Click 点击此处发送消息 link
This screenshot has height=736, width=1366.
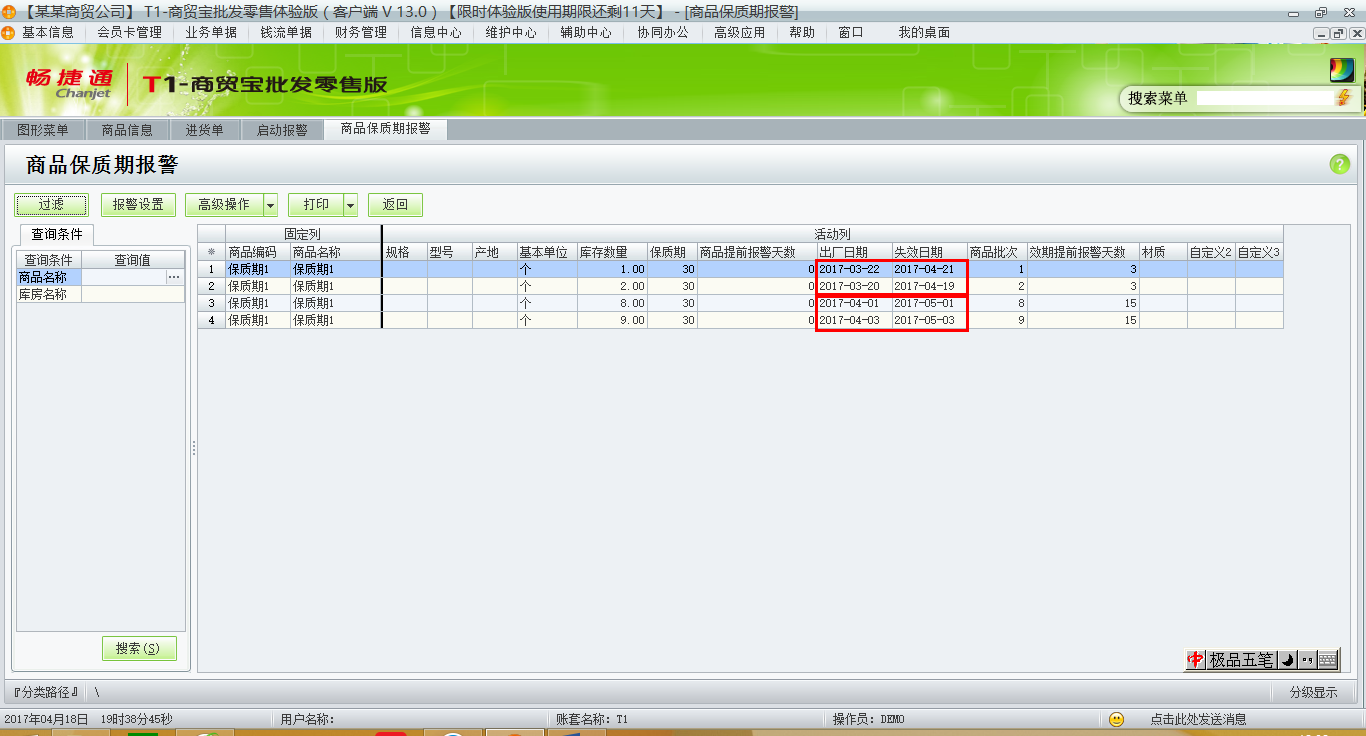click(1198, 719)
